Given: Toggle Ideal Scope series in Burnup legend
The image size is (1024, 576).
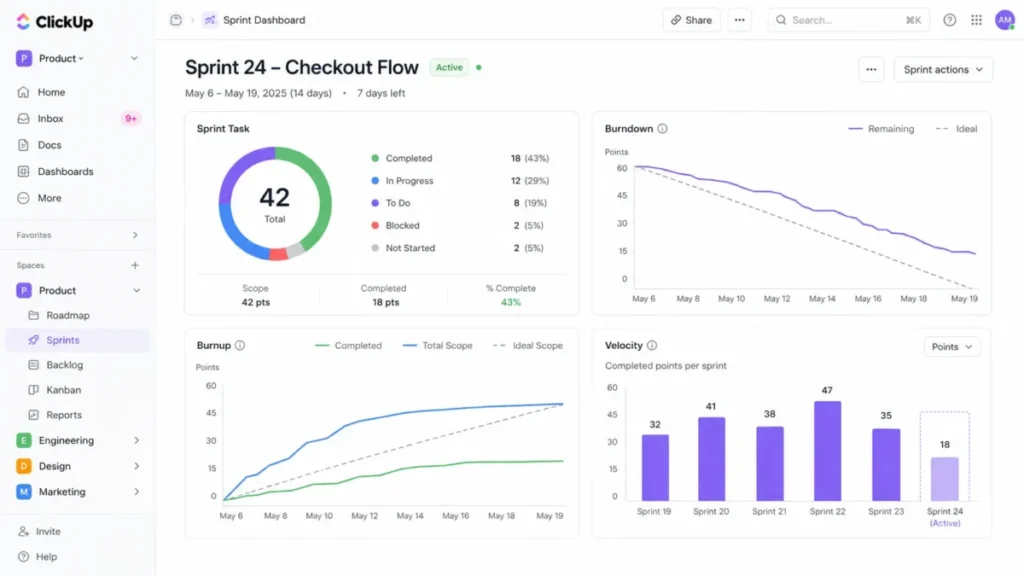Looking at the screenshot, I should point(528,345).
